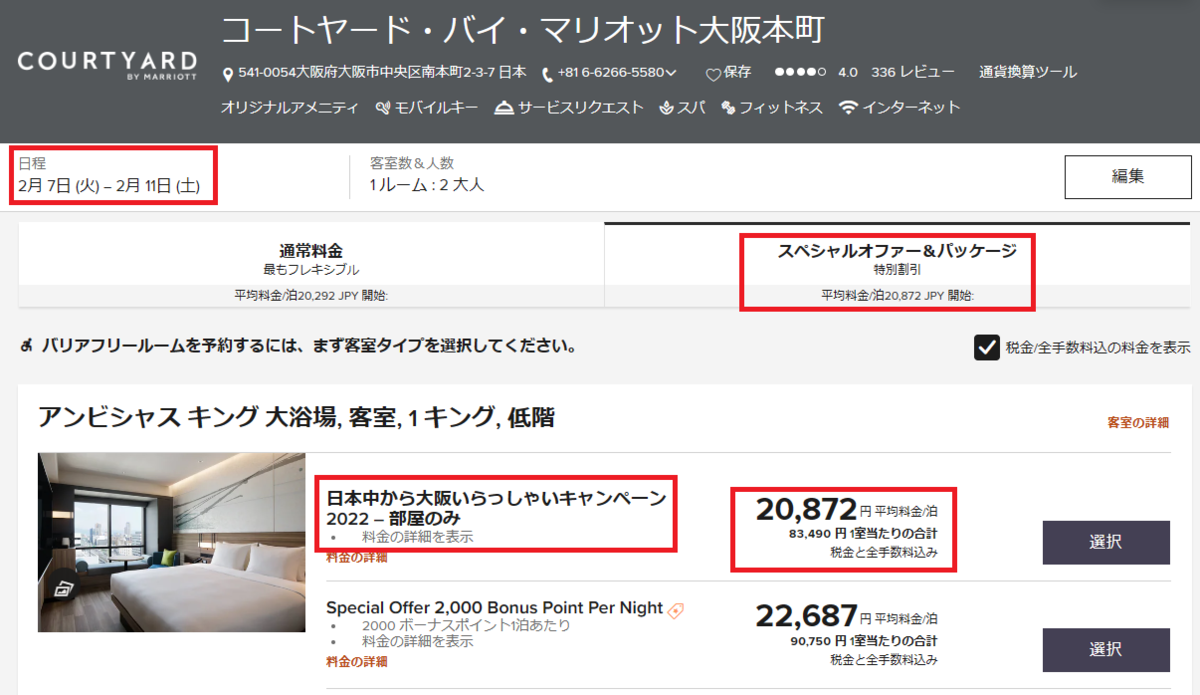Click the mobile key icon
The image size is (1200, 695).
point(384,107)
